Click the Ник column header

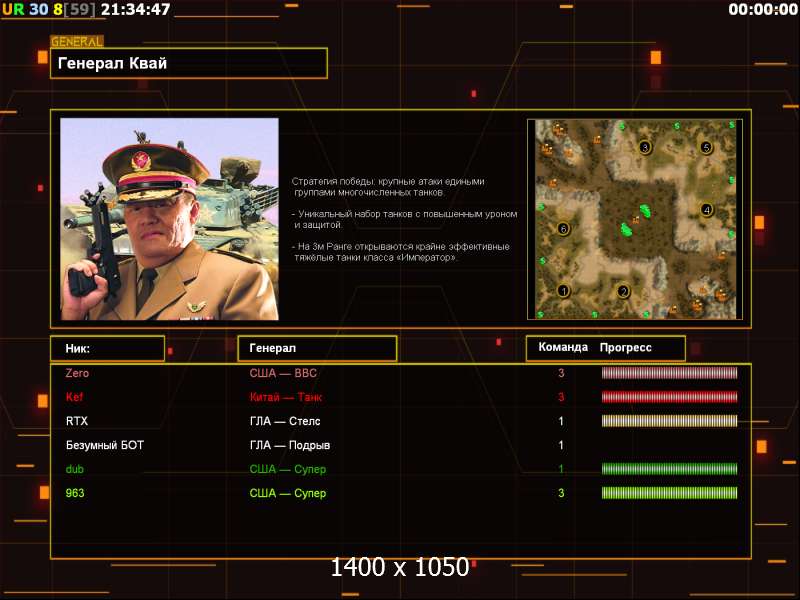tap(107, 348)
